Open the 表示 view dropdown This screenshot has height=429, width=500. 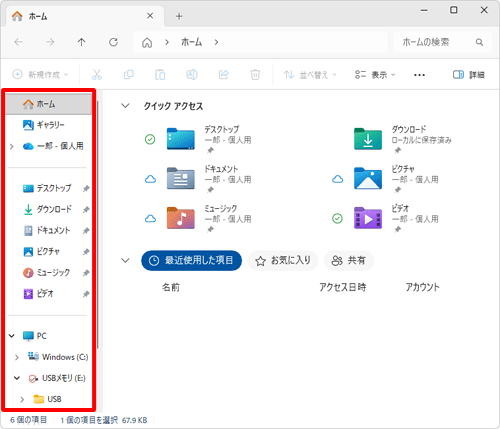tap(375, 75)
